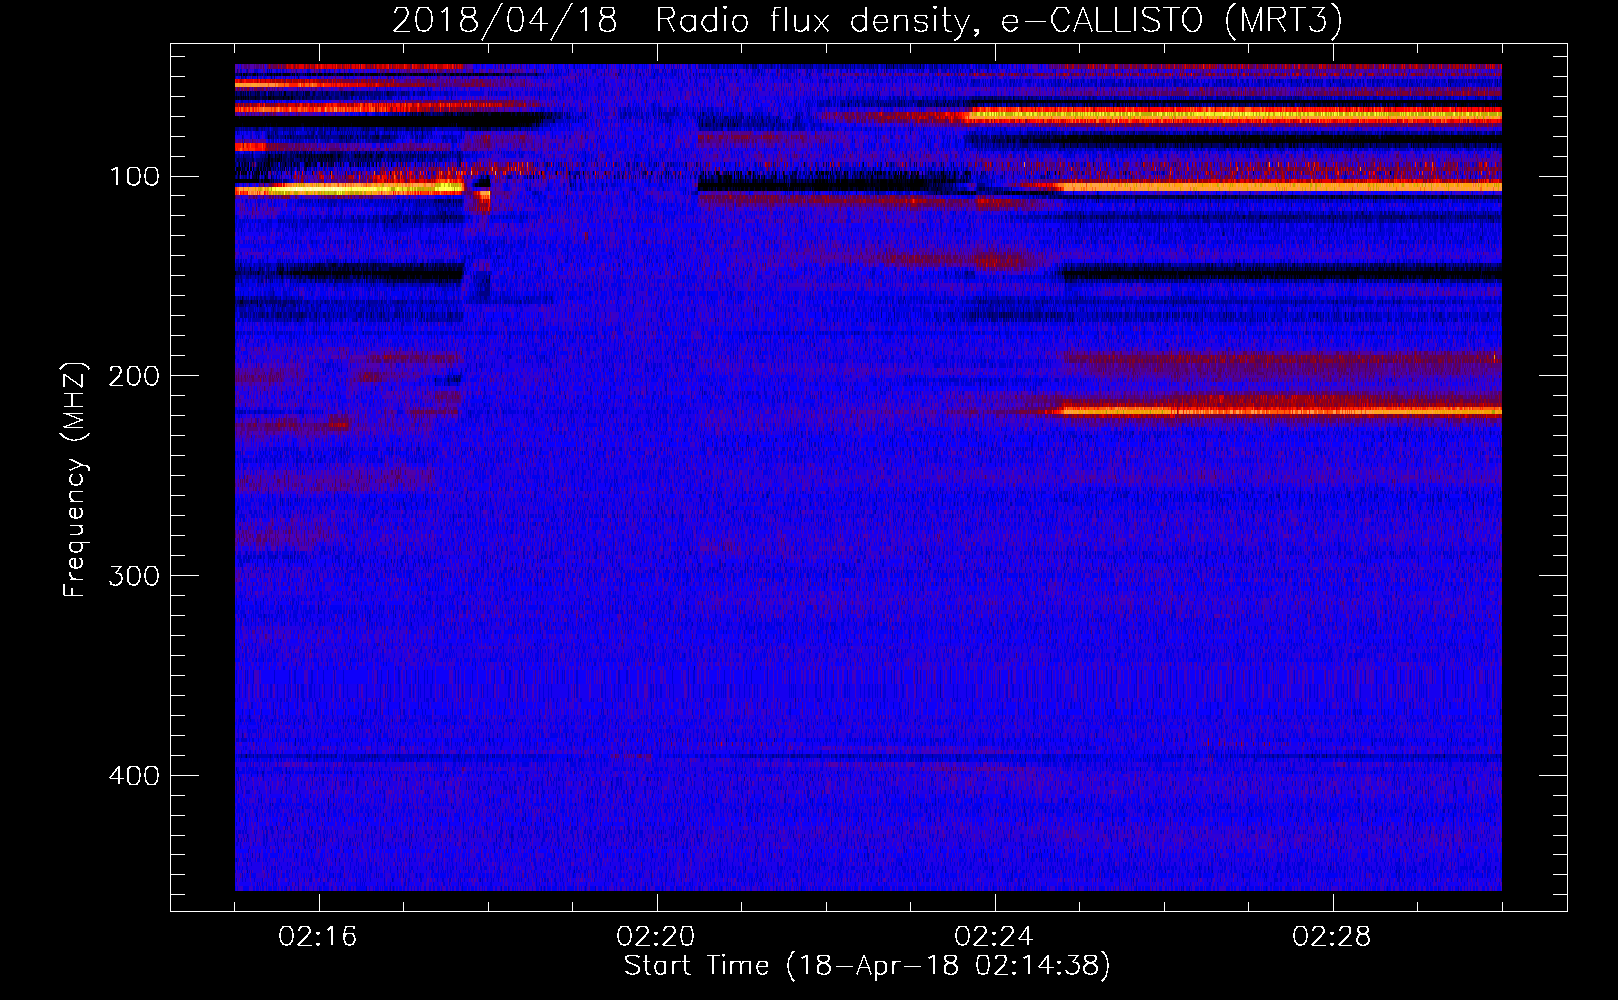Image resolution: width=1618 pixels, height=1000 pixels.
Task: Click the 02:16 time tick label
Action: point(318,937)
